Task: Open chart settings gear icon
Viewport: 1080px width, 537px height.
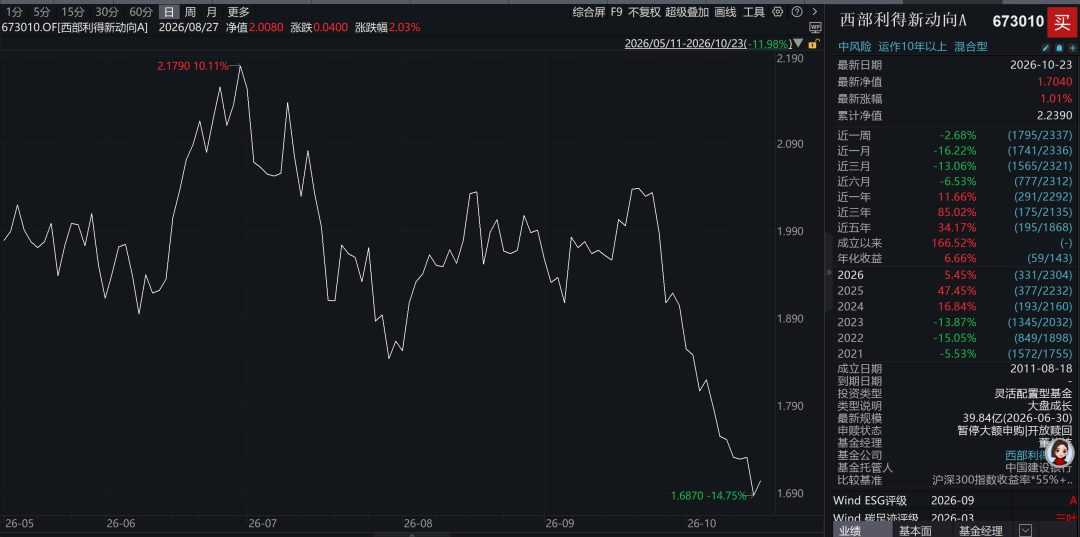Action: tap(778, 12)
